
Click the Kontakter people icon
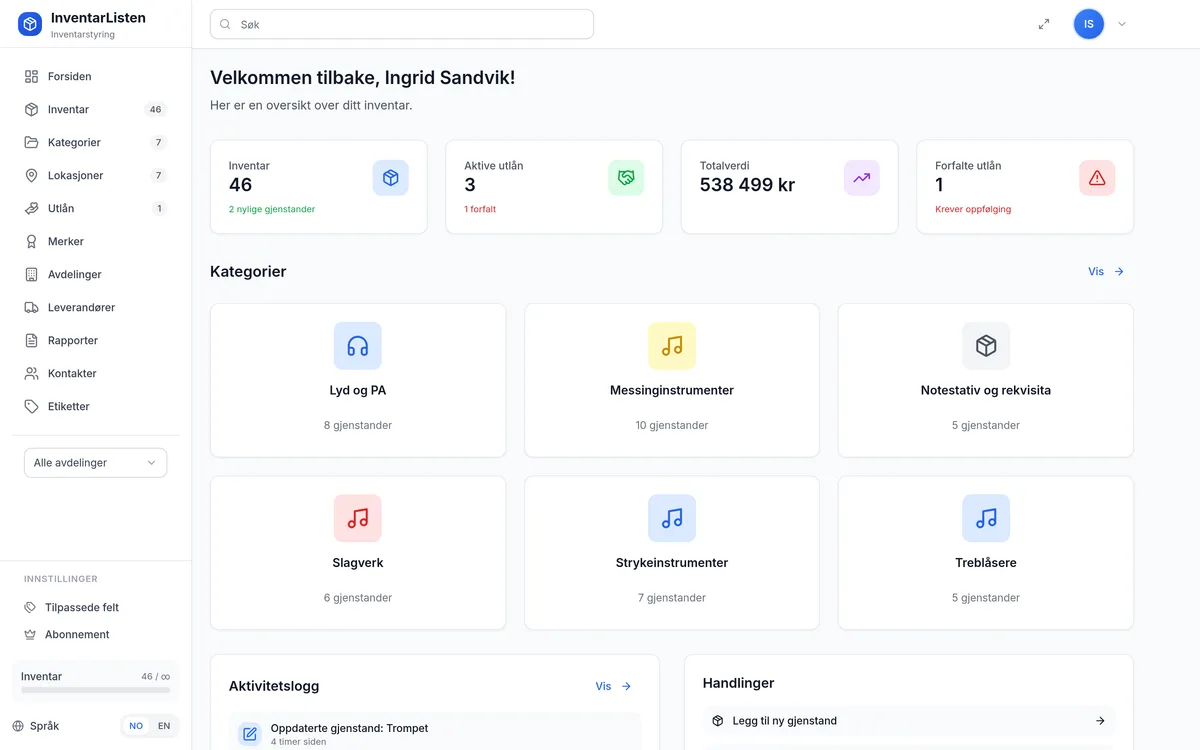pyautogui.click(x=31, y=373)
